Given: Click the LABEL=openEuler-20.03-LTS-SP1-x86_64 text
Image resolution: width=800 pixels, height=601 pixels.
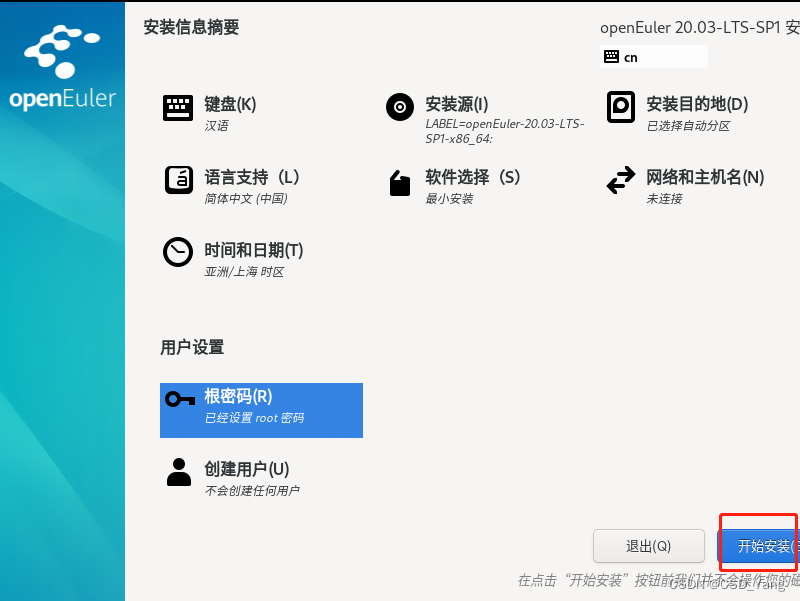Looking at the screenshot, I should tap(505, 131).
